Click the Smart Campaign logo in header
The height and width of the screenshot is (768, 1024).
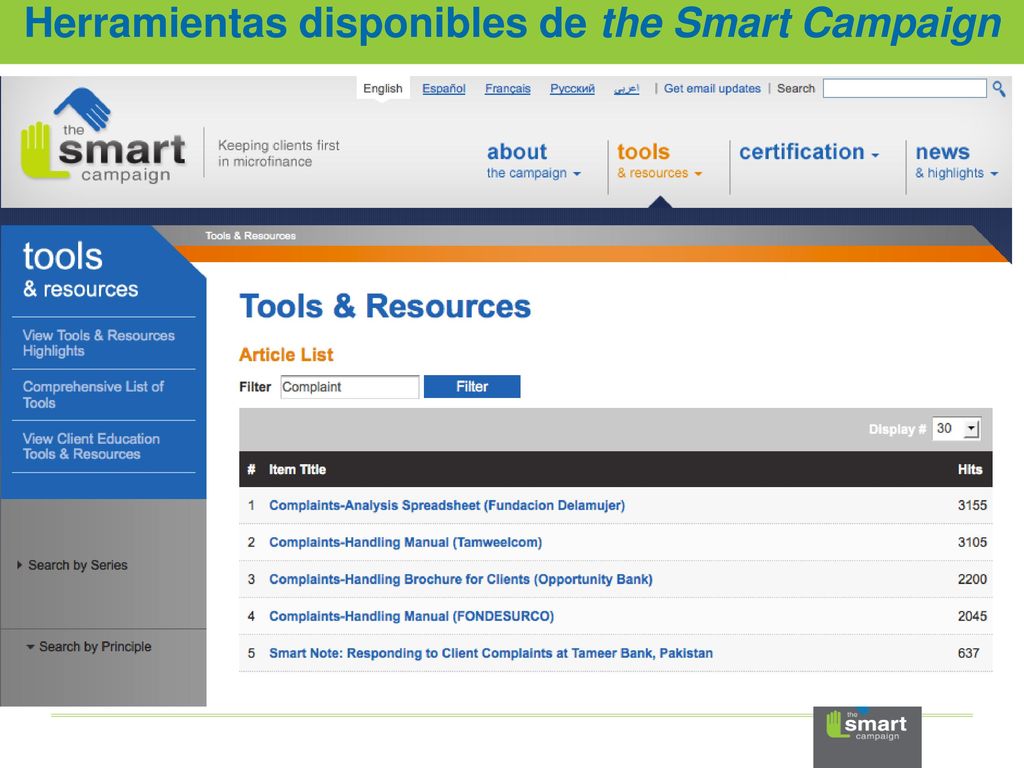104,136
